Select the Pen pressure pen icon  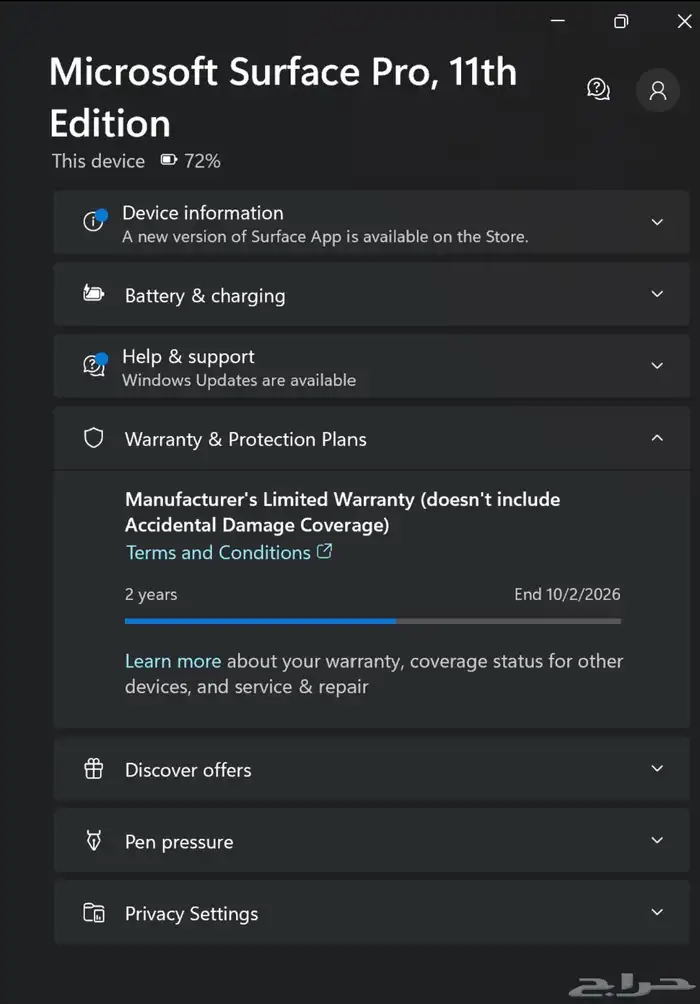coord(93,841)
